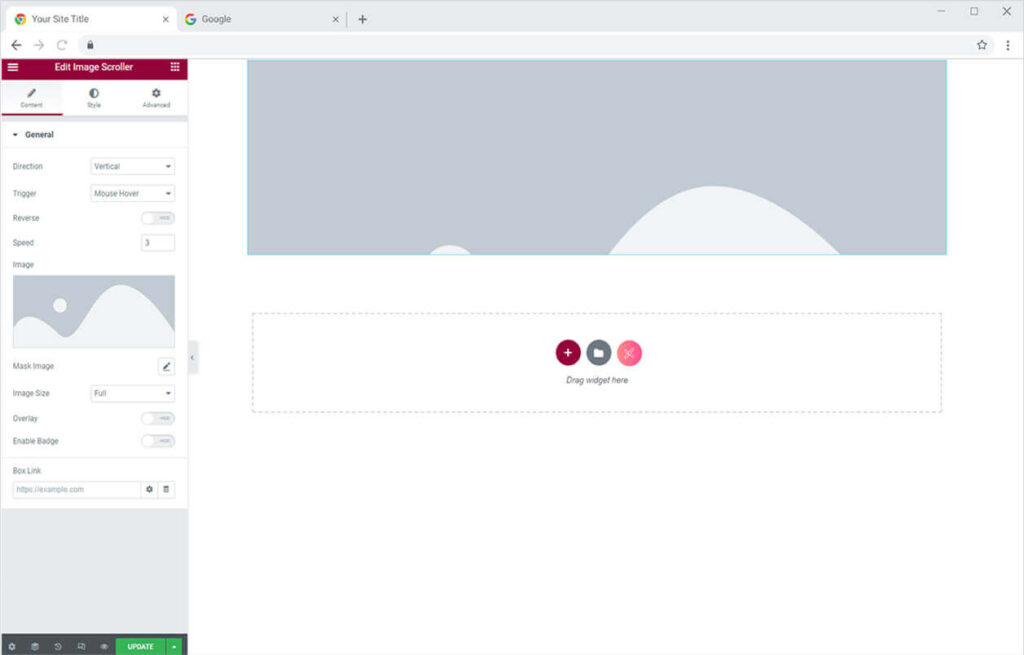Enable the Overlay switch
This screenshot has height=655, width=1024.
[157, 419]
